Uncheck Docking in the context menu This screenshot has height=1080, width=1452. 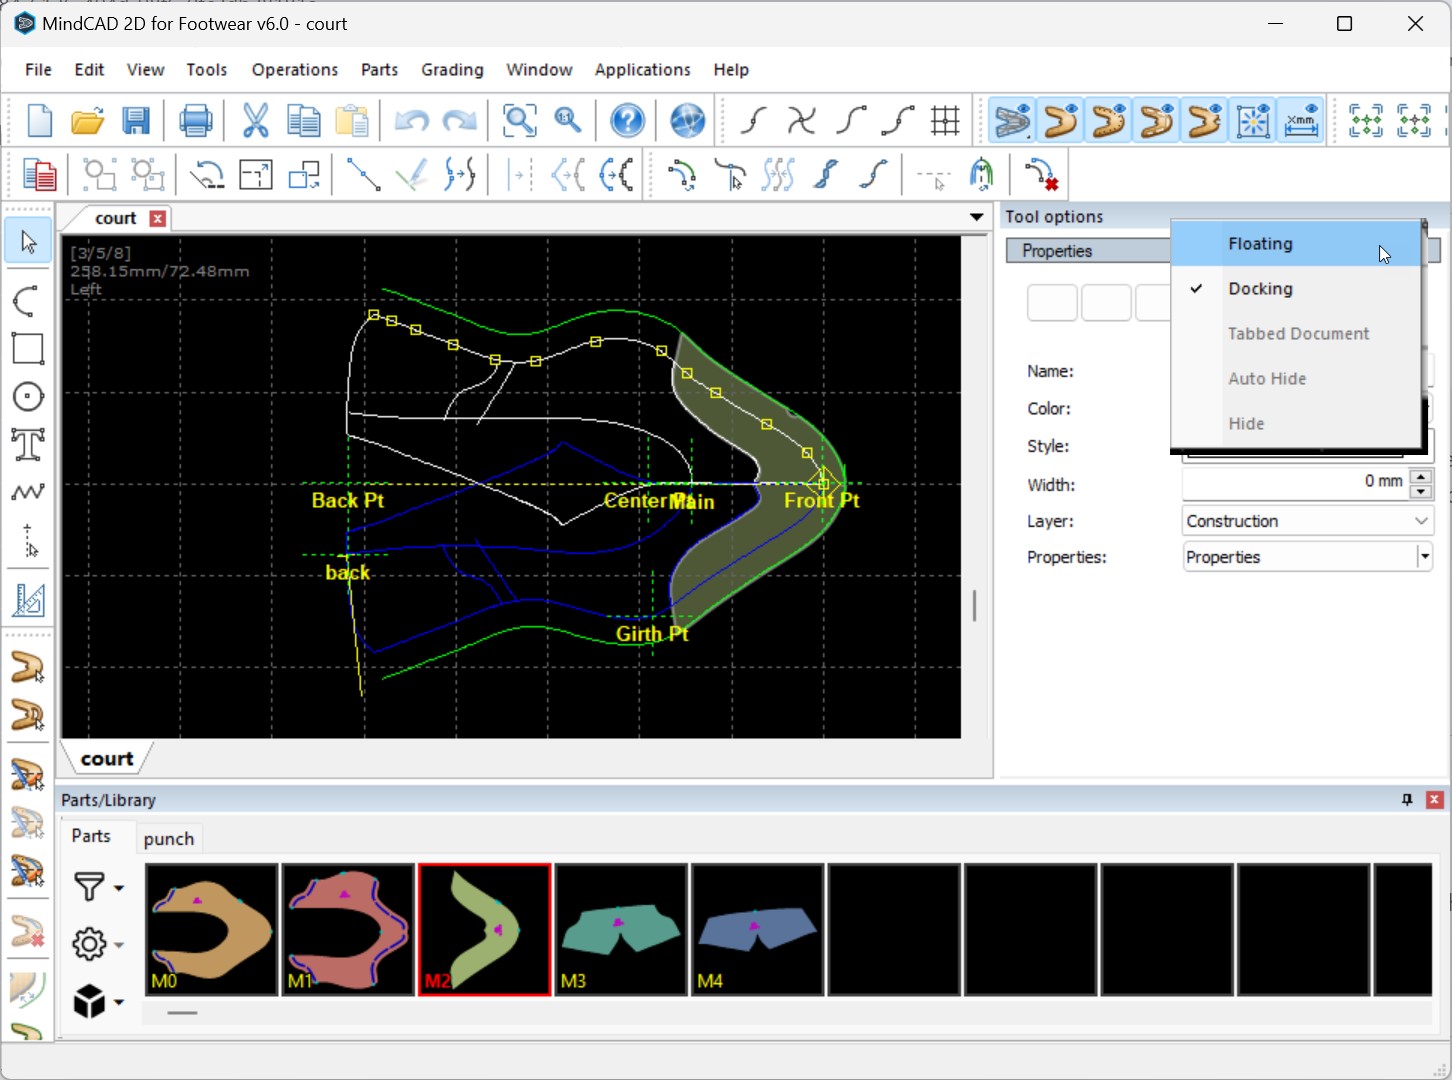click(1261, 288)
